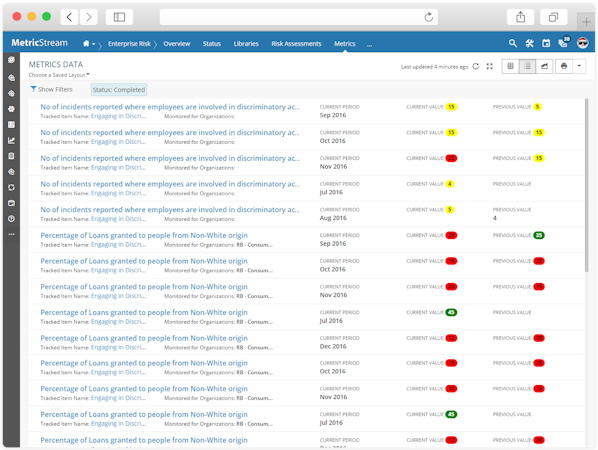The image size is (598, 450).
Task: Open the search magnifier in the header
Action: (513, 43)
